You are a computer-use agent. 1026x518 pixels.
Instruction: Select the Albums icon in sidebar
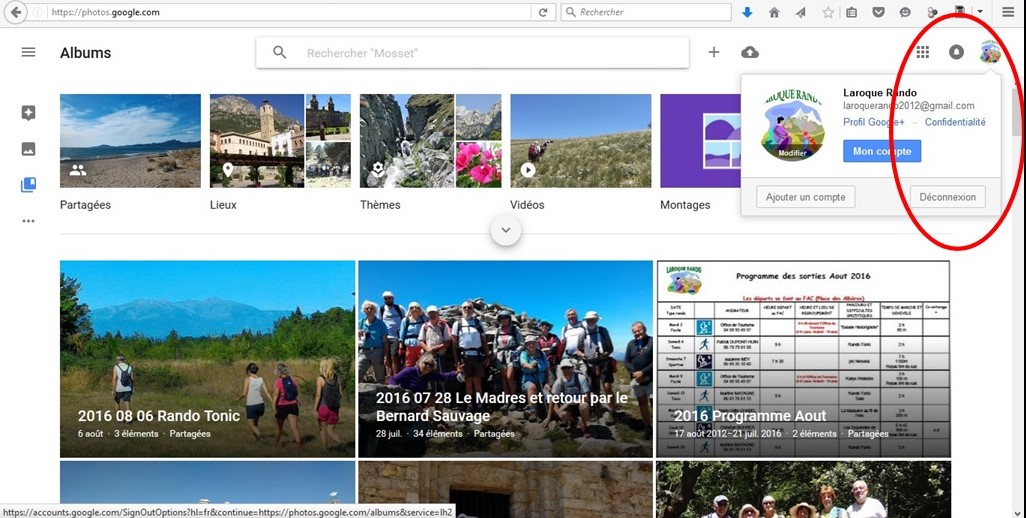click(x=28, y=185)
